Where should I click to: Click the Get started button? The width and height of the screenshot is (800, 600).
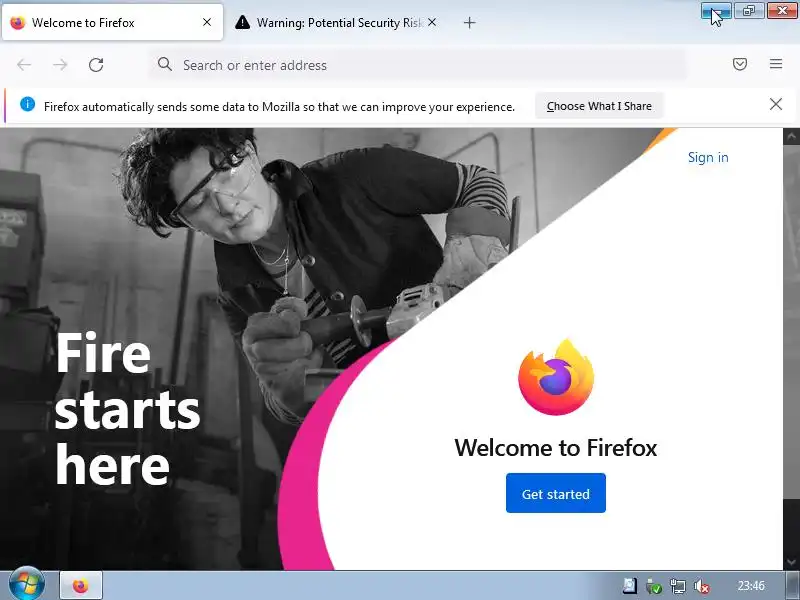click(x=556, y=493)
